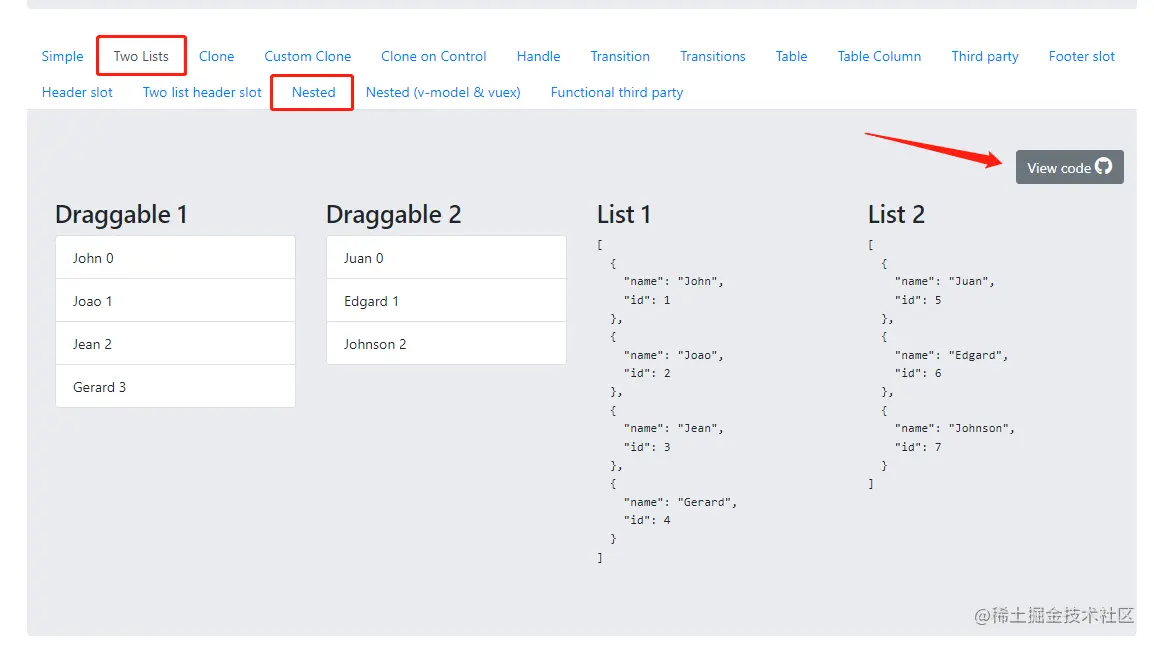Click the John 0 list item
This screenshot has height=645, width=1154.
175,258
